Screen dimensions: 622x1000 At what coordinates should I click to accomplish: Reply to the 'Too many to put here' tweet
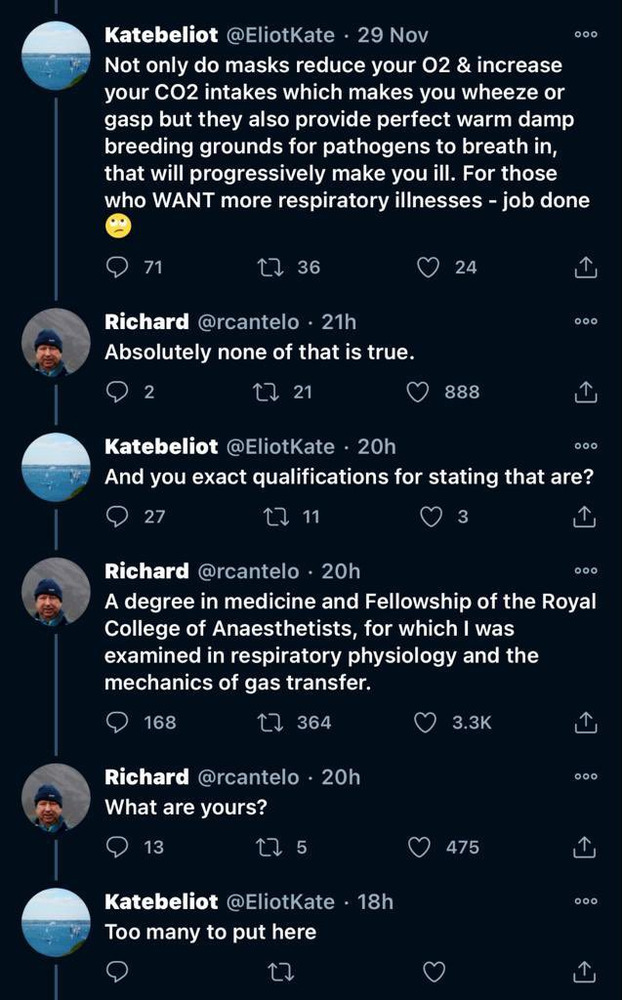click(118, 972)
